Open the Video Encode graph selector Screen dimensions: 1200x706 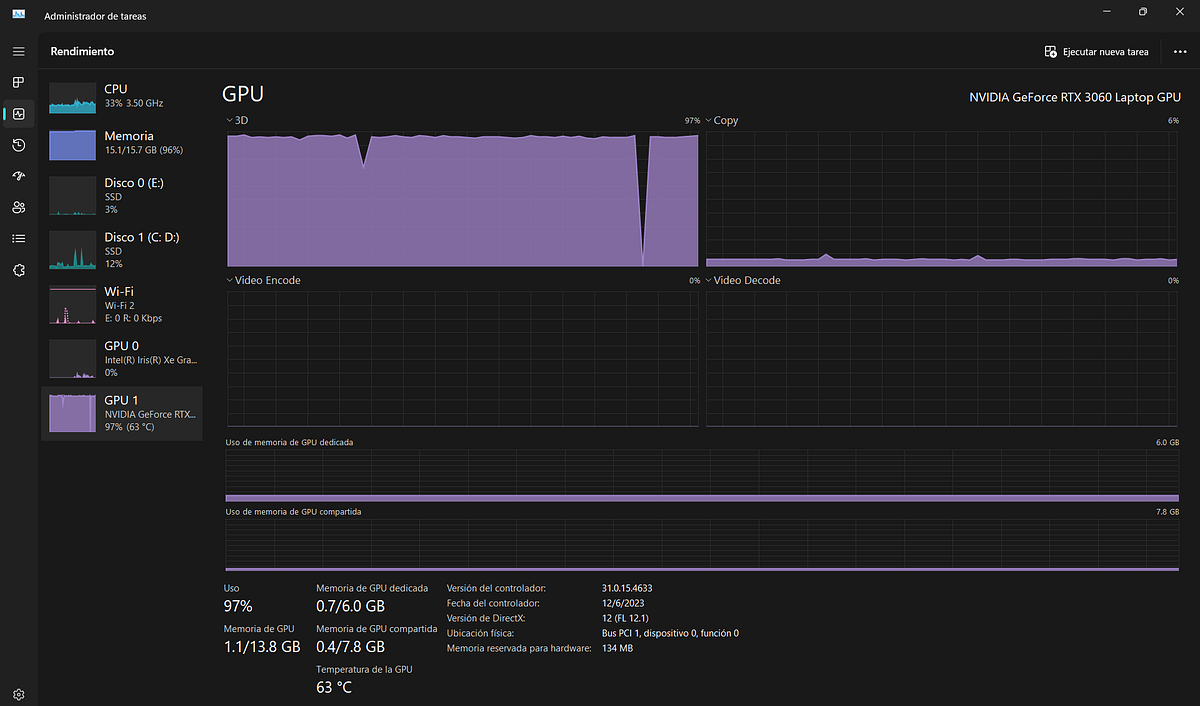pyautogui.click(x=263, y=280)
